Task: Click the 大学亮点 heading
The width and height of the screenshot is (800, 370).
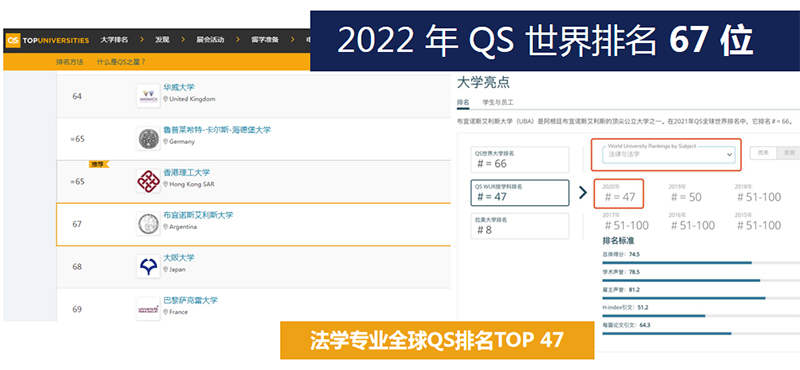Action: coord(483,82)
